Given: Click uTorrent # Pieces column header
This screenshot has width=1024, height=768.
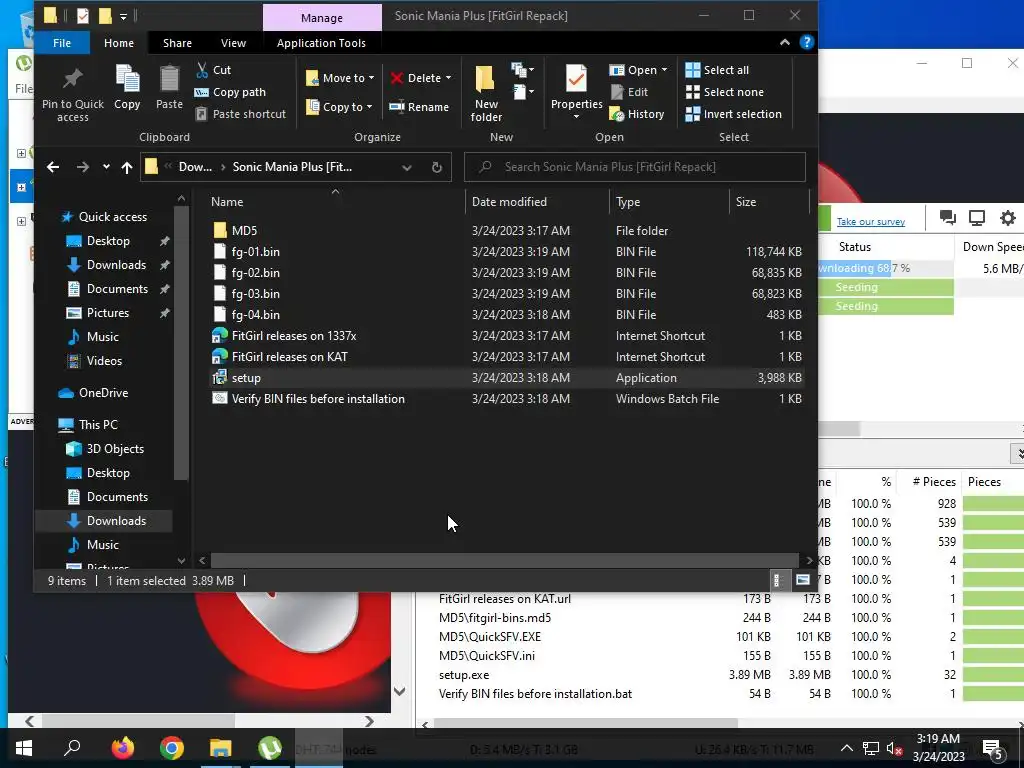Looking at the screenshot, I should [934, 482].
